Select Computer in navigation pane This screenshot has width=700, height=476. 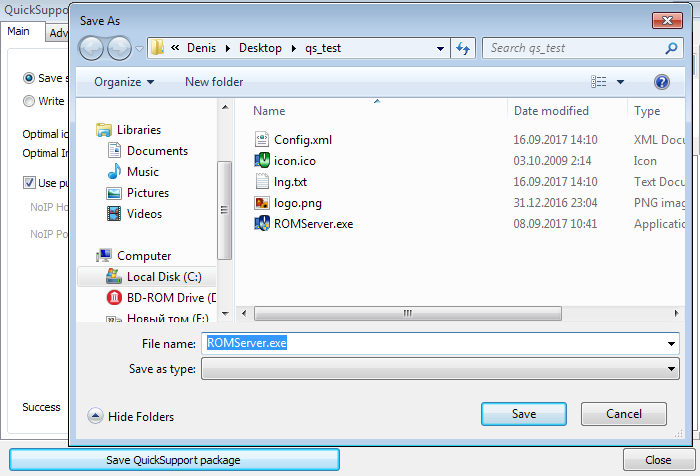[x=144, y=256]
